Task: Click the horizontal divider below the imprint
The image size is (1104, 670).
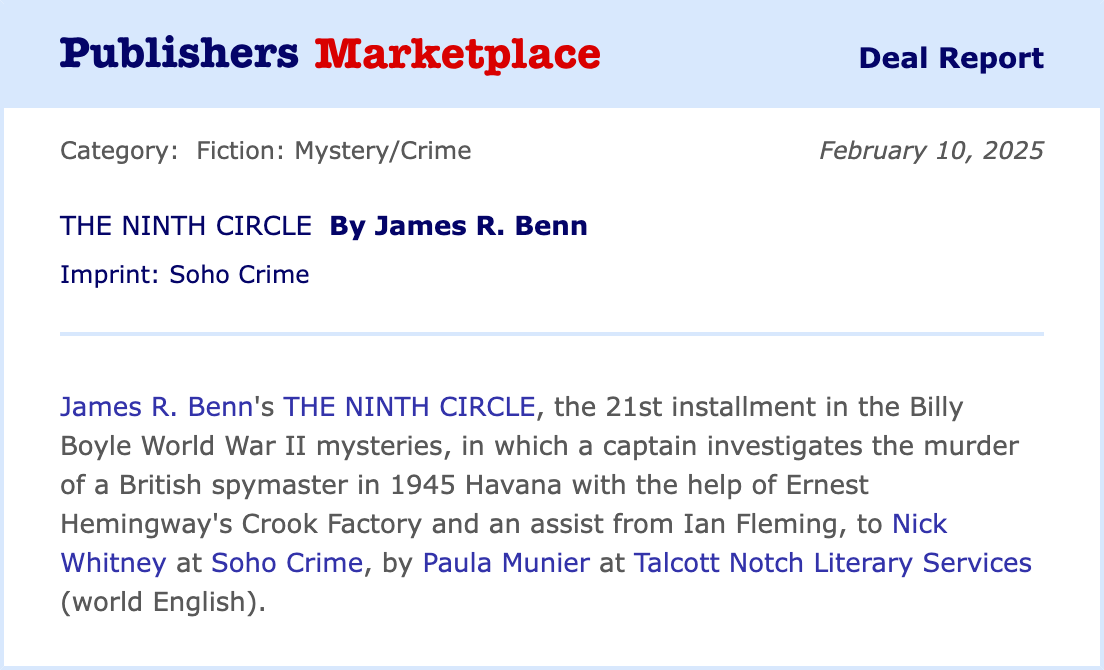Action: 552,333
